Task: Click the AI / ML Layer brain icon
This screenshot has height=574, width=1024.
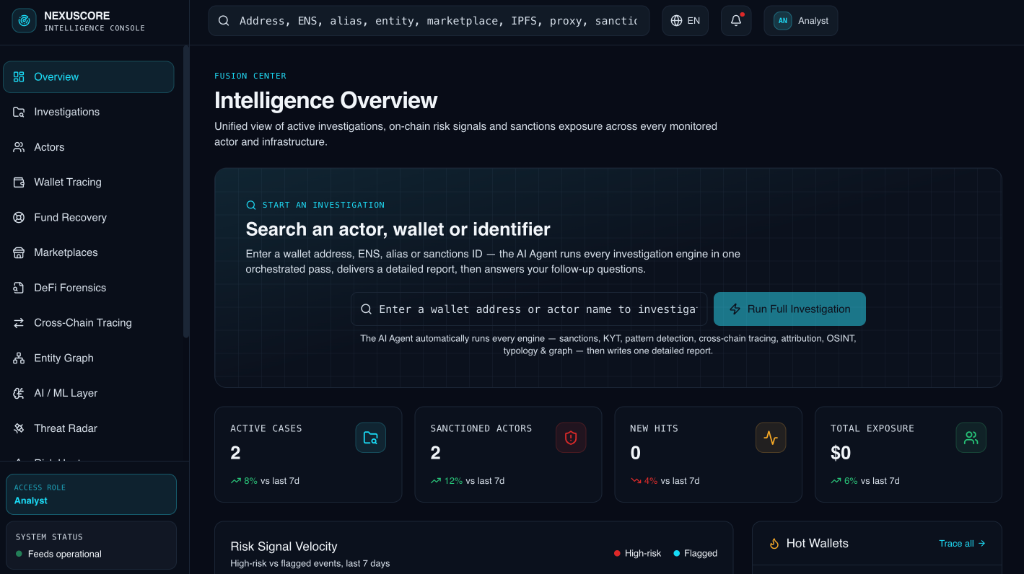Action: pos(19,394)
